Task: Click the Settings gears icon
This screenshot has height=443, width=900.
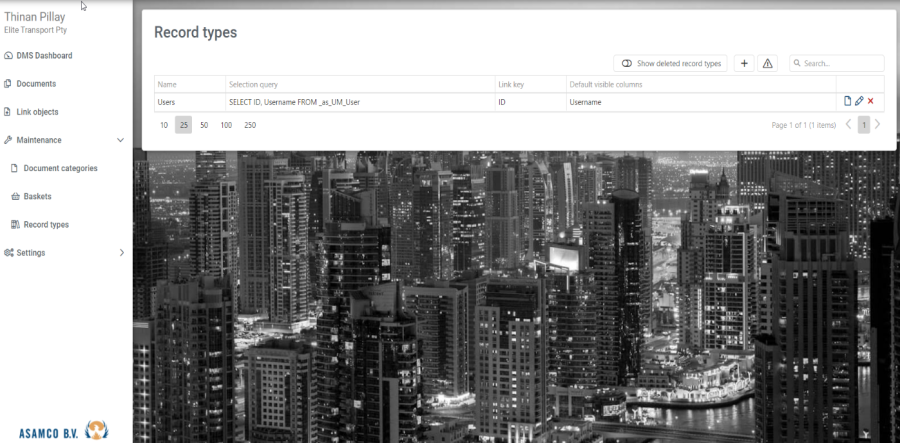Action: click(x=8, y=252)
